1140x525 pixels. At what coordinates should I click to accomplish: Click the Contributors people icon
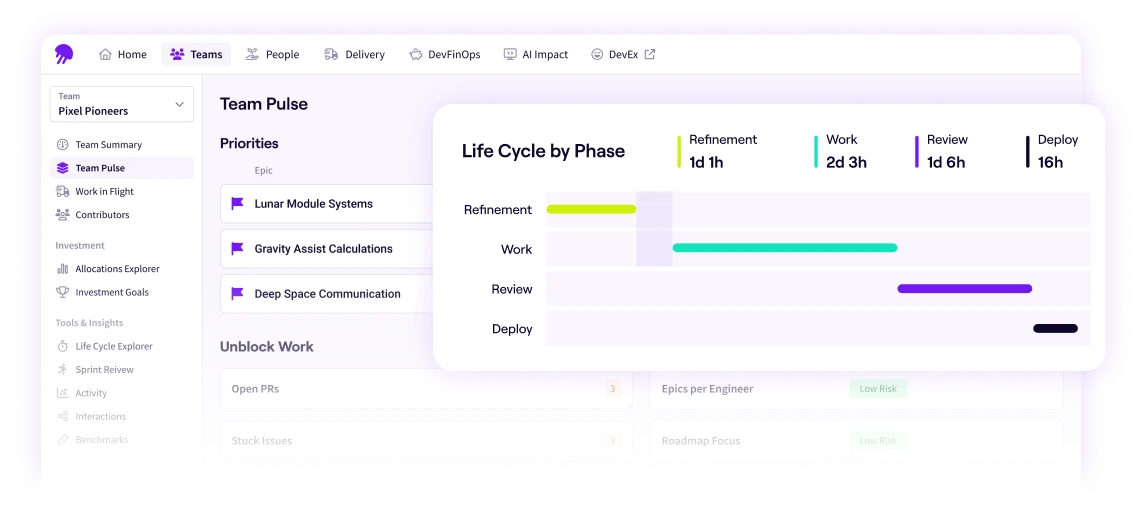tap(63, 215)
